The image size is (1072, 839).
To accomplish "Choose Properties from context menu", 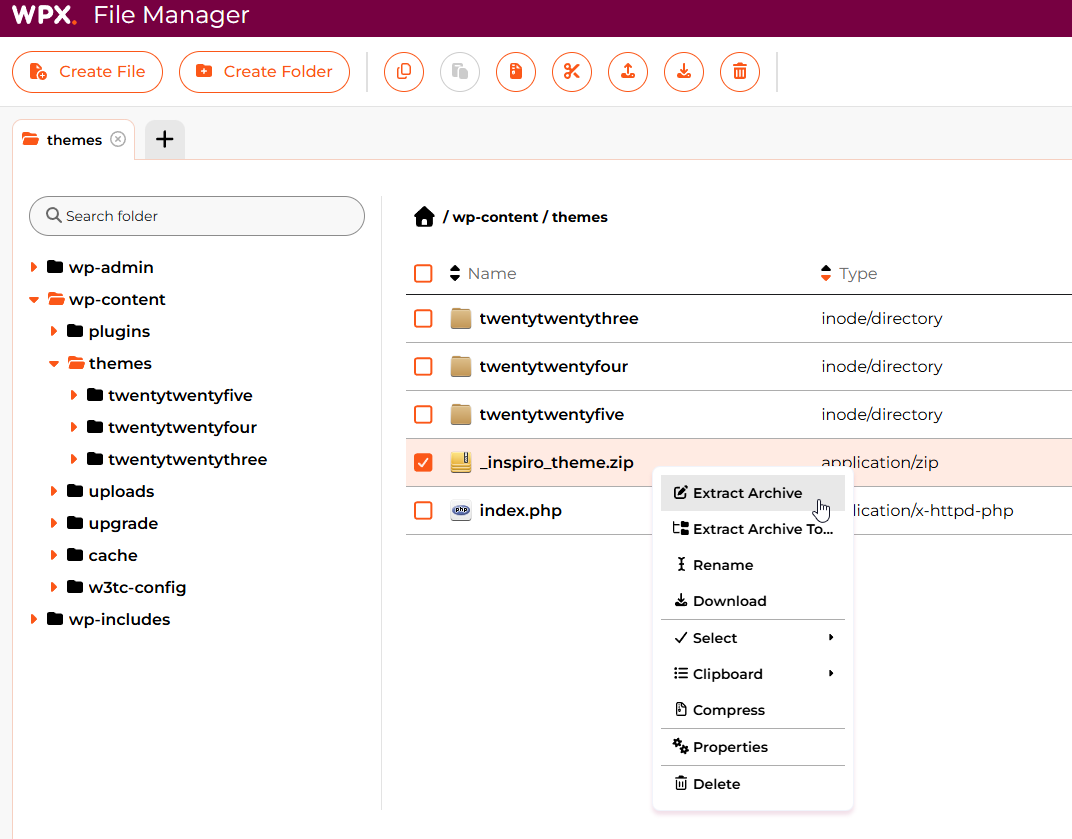I will pos(753,747).
